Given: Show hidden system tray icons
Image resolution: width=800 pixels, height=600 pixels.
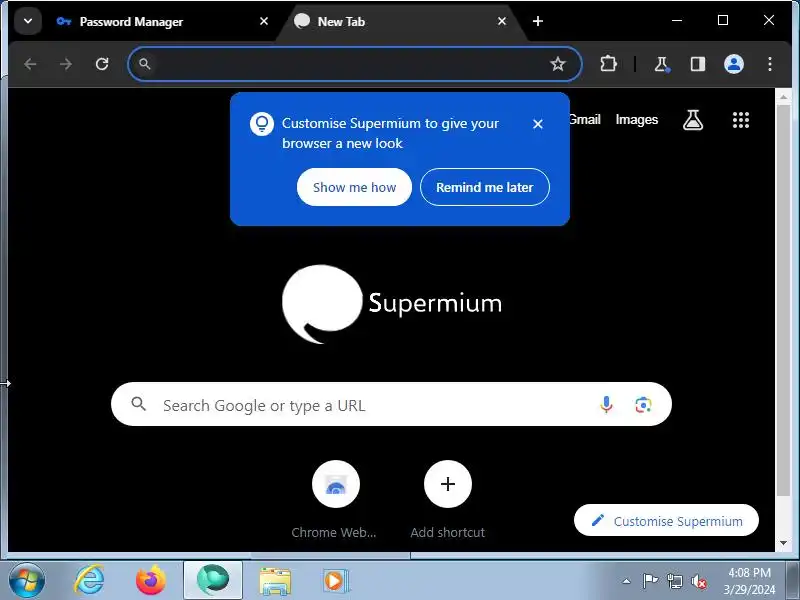Looking at the screenshot, I should click(x=627, y=581).
